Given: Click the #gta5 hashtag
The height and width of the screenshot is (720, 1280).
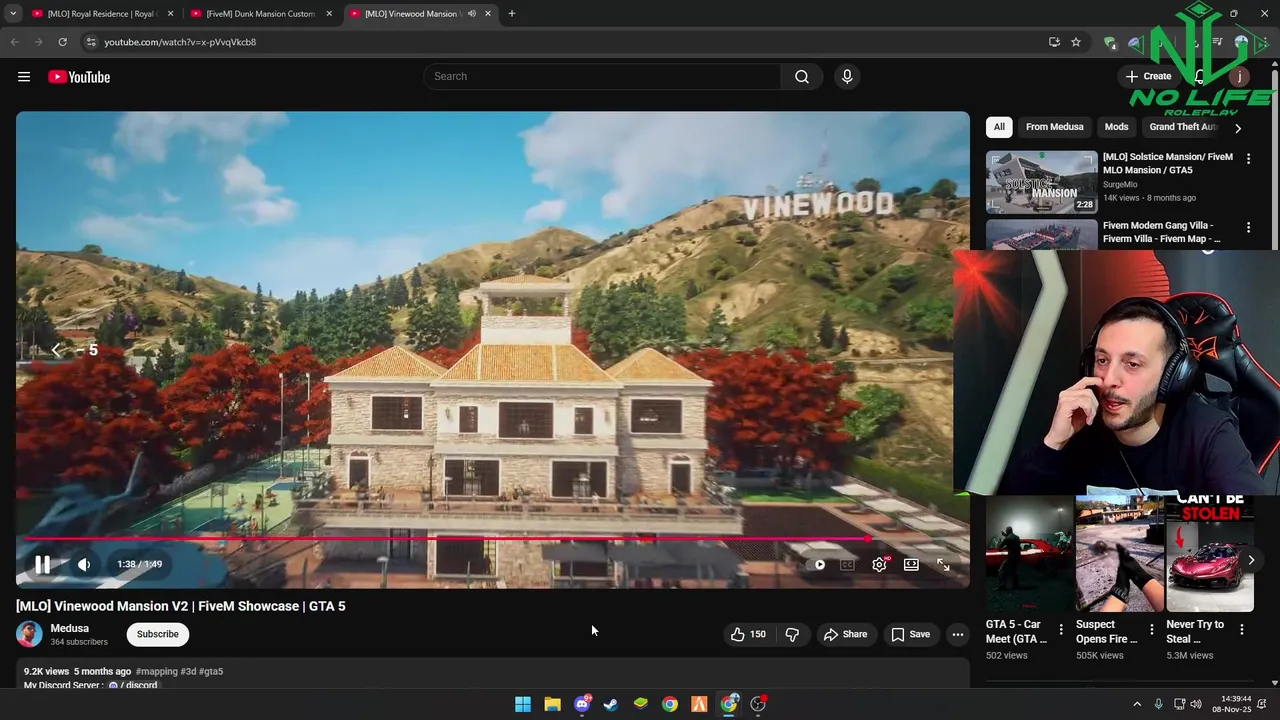Looking at the screenshot, I should 211,671.
